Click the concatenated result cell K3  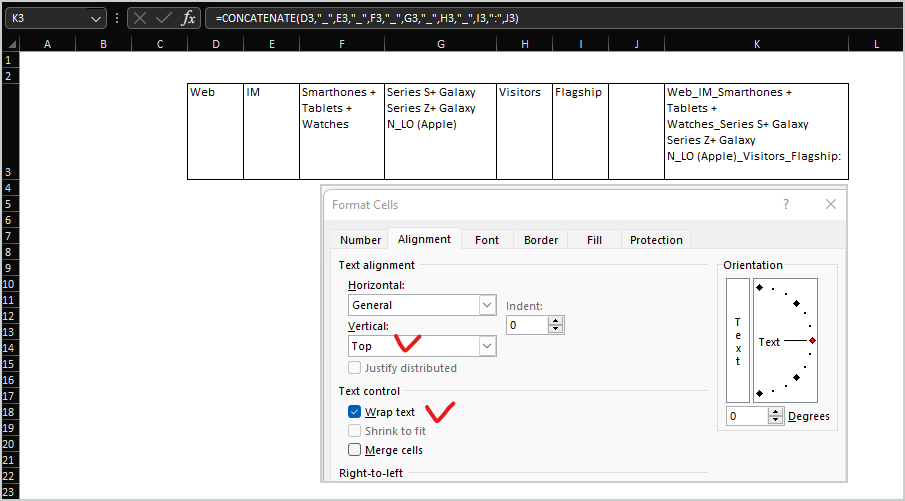[x=757, y=132]
